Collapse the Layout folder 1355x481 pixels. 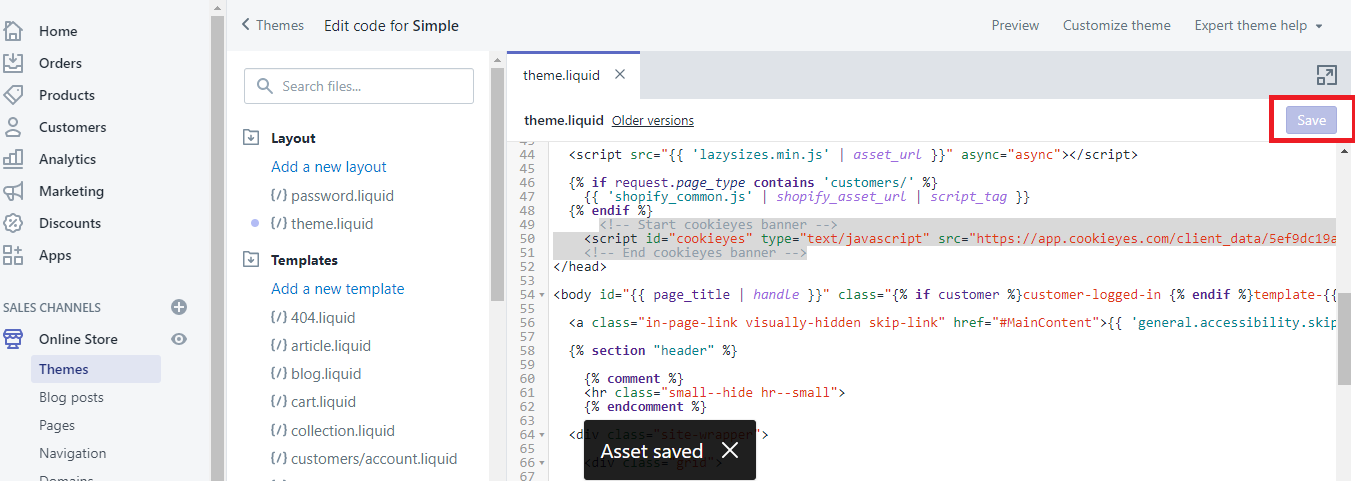click(251, 138)
